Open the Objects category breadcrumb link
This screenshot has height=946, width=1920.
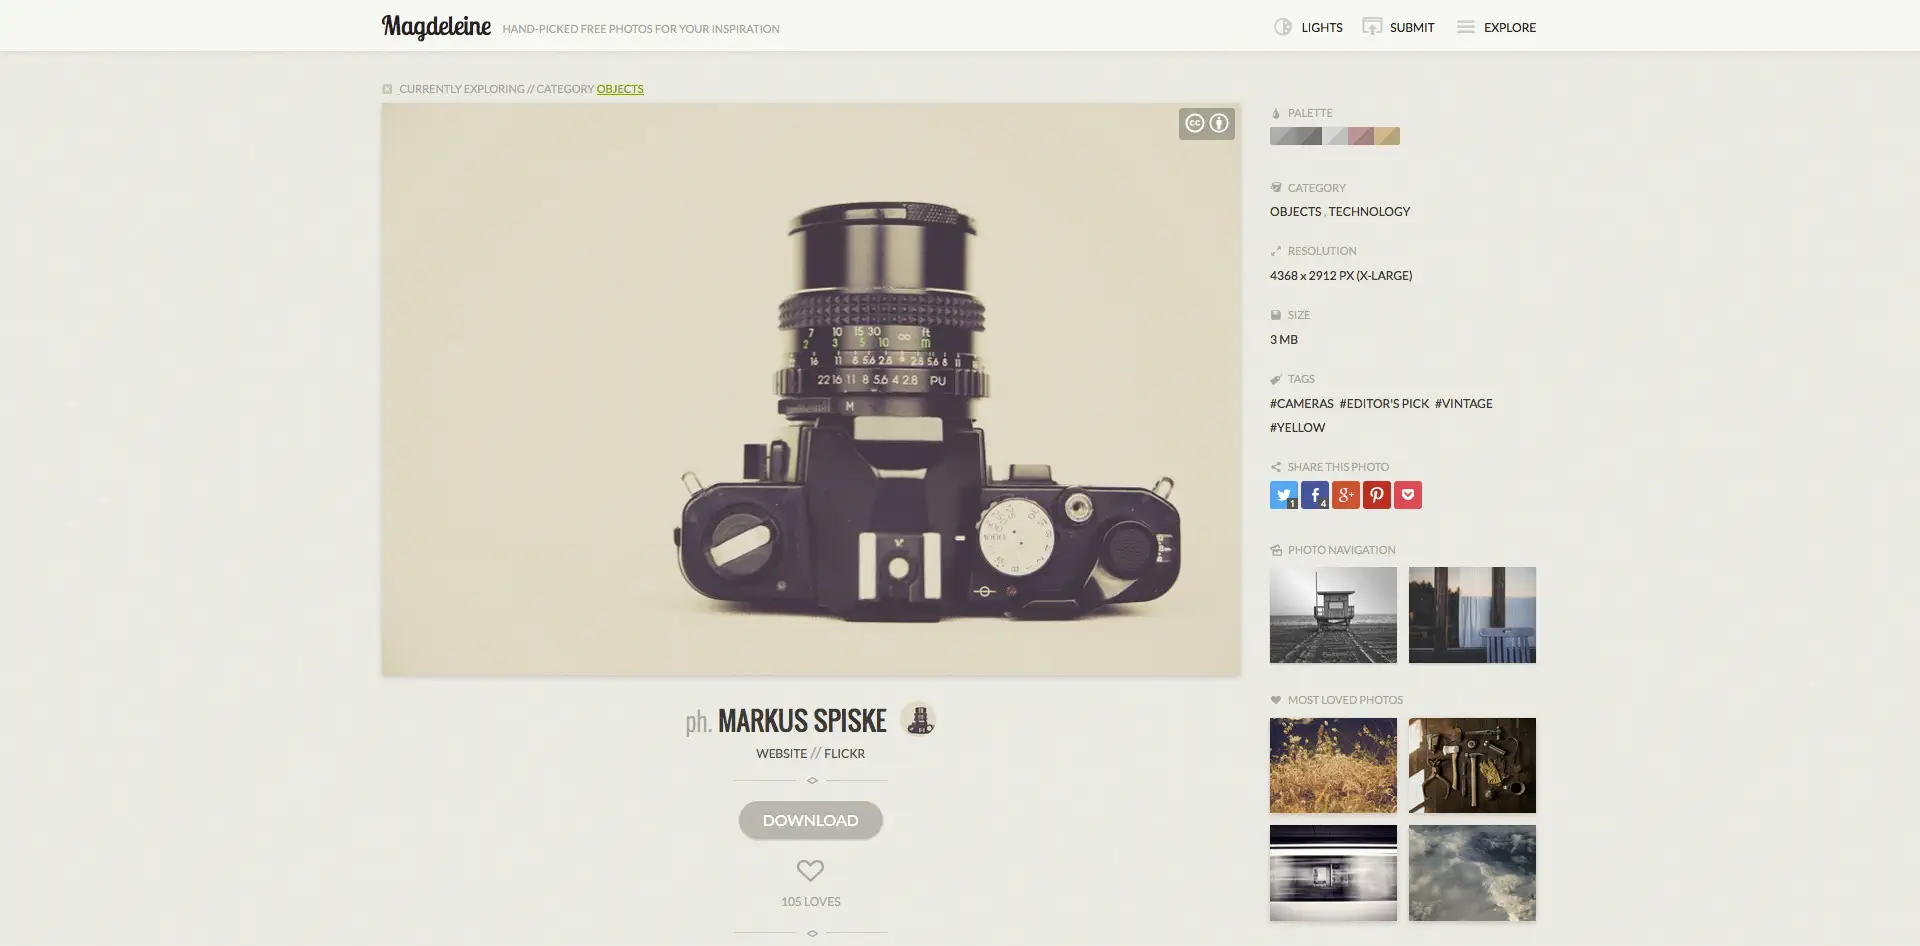[620, 89]
